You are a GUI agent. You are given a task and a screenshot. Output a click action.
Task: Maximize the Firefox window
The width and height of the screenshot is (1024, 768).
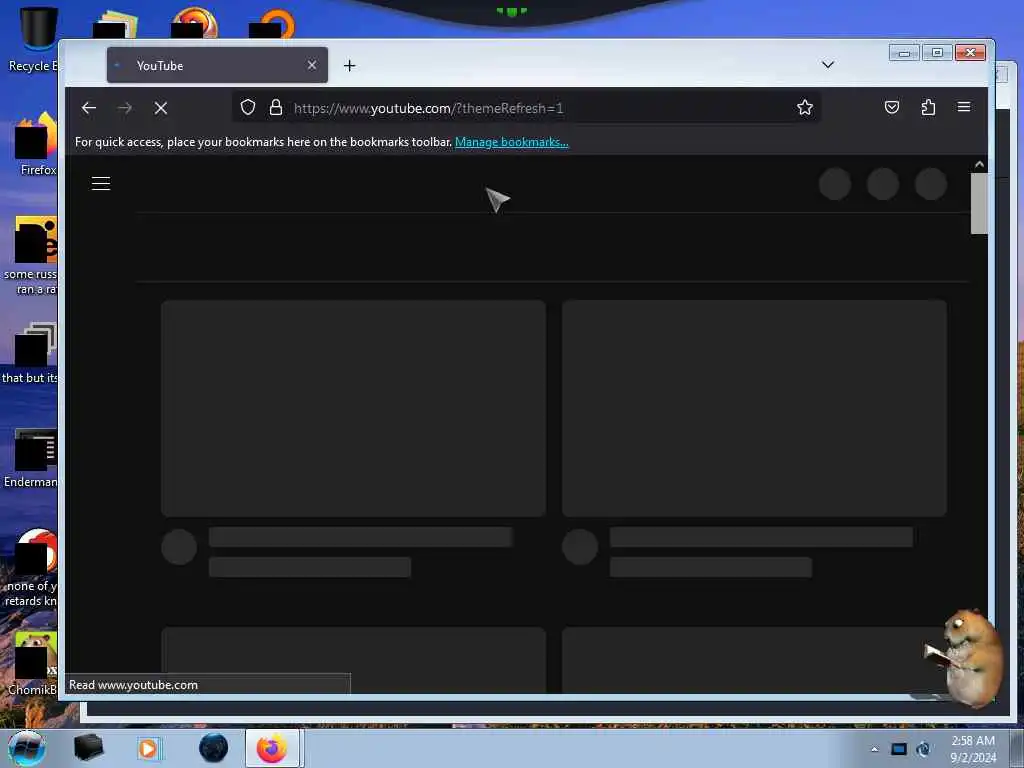pyautogui.click(x=937, y=53)
